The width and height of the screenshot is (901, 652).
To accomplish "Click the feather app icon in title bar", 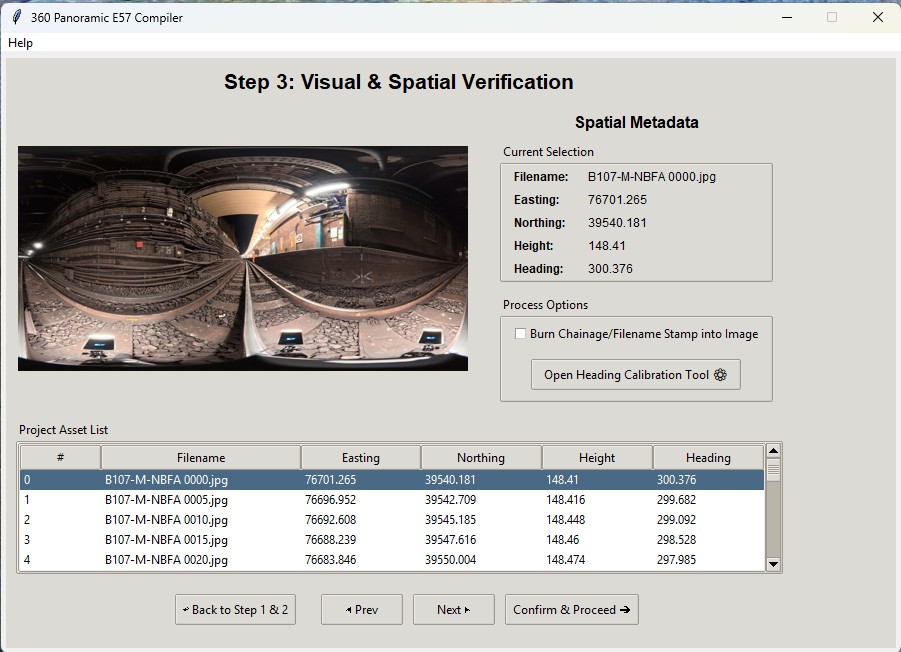I will click(17, 17).
